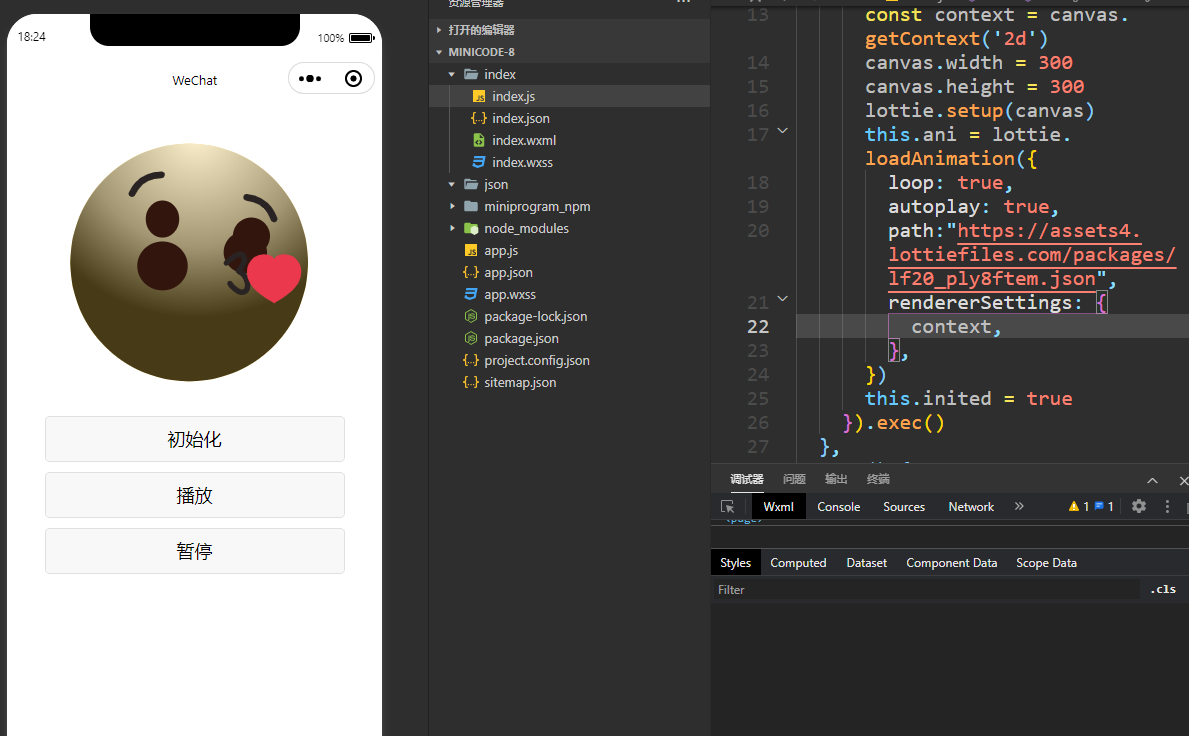Open the Computed sub-tab
Viewport: 1189px width, 736px height.
pyautogui.click(x=798, y=563)
